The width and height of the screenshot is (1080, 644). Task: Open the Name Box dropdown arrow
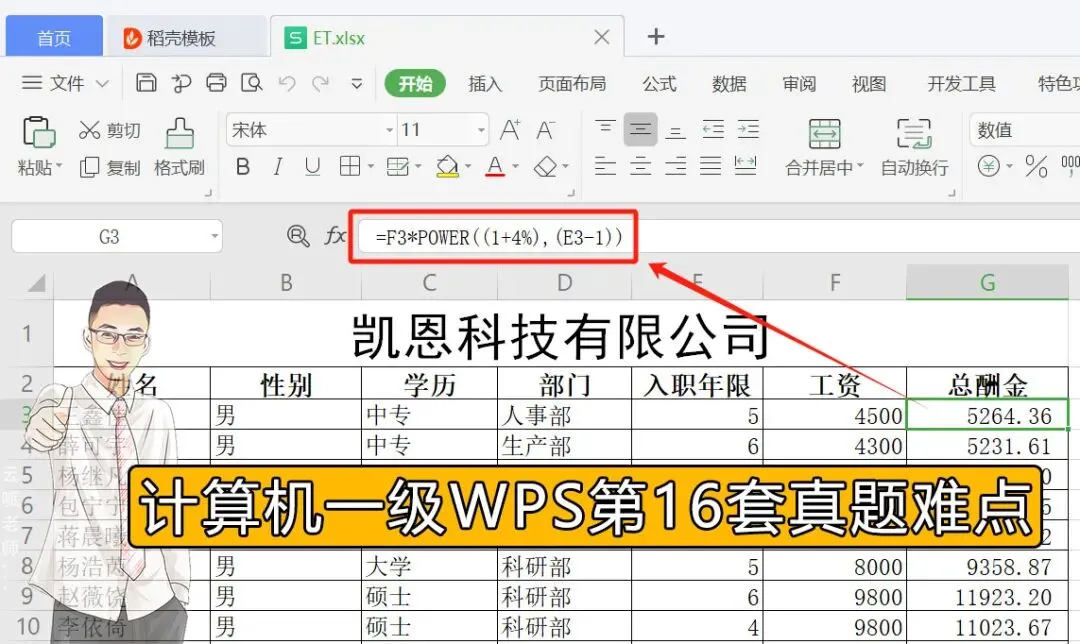click(214, 236)
